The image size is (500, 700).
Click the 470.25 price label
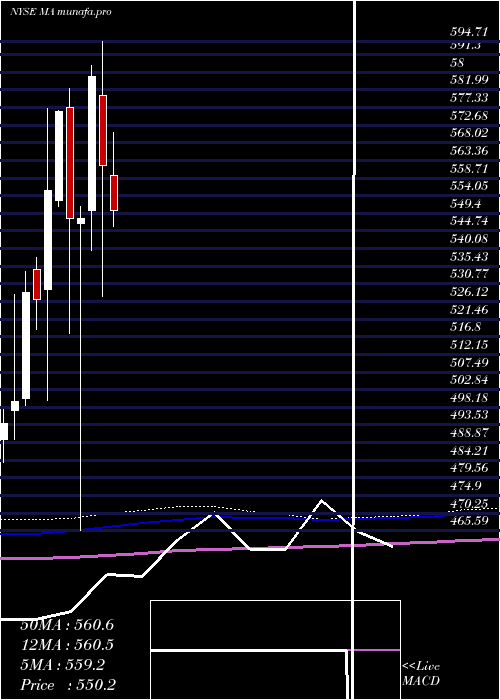tap(469, 504)
